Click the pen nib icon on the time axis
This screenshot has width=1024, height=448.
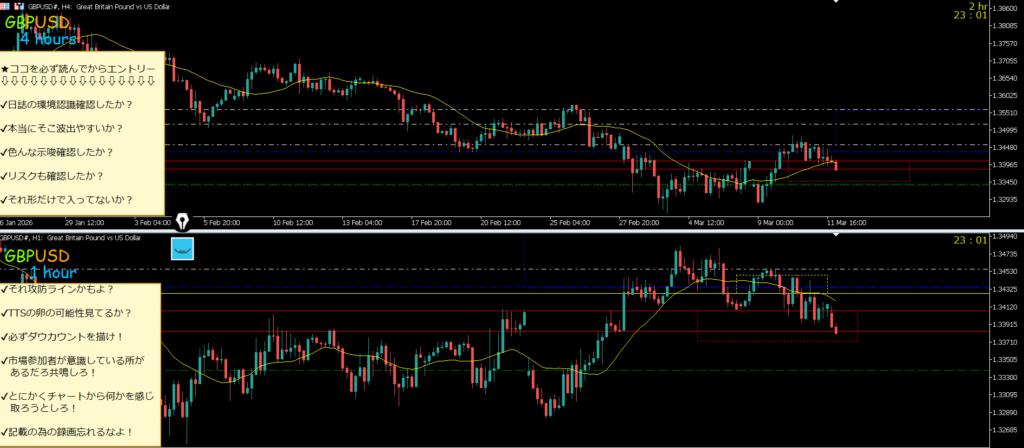coord(183,220)
